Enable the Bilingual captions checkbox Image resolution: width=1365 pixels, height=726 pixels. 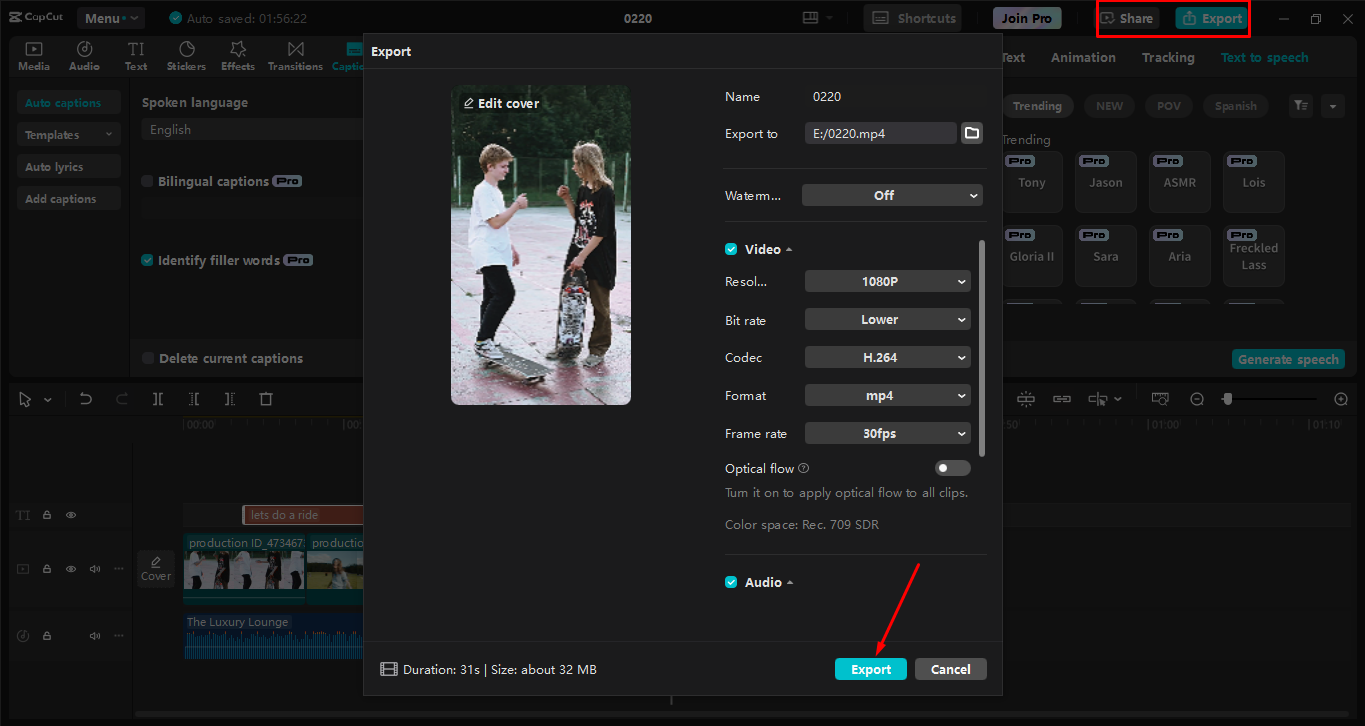148,182
